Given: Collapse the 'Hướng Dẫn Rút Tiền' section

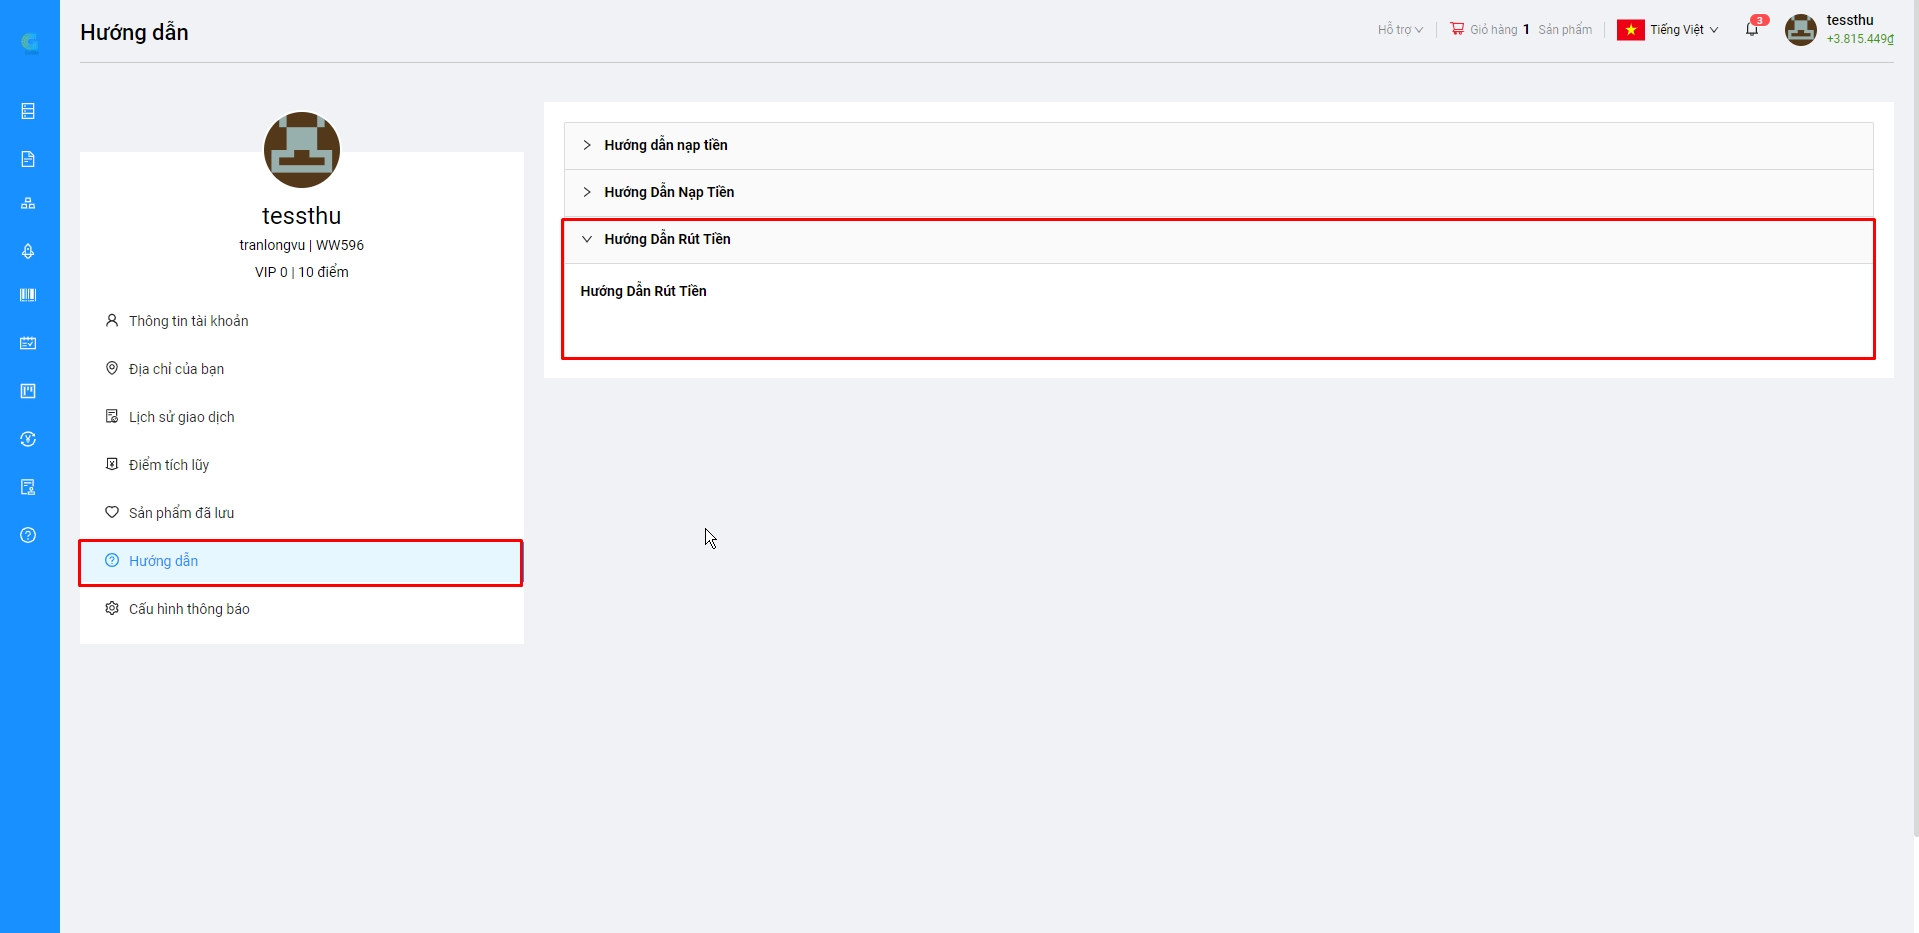Looking at the screenshot, I should coord(667,239).
